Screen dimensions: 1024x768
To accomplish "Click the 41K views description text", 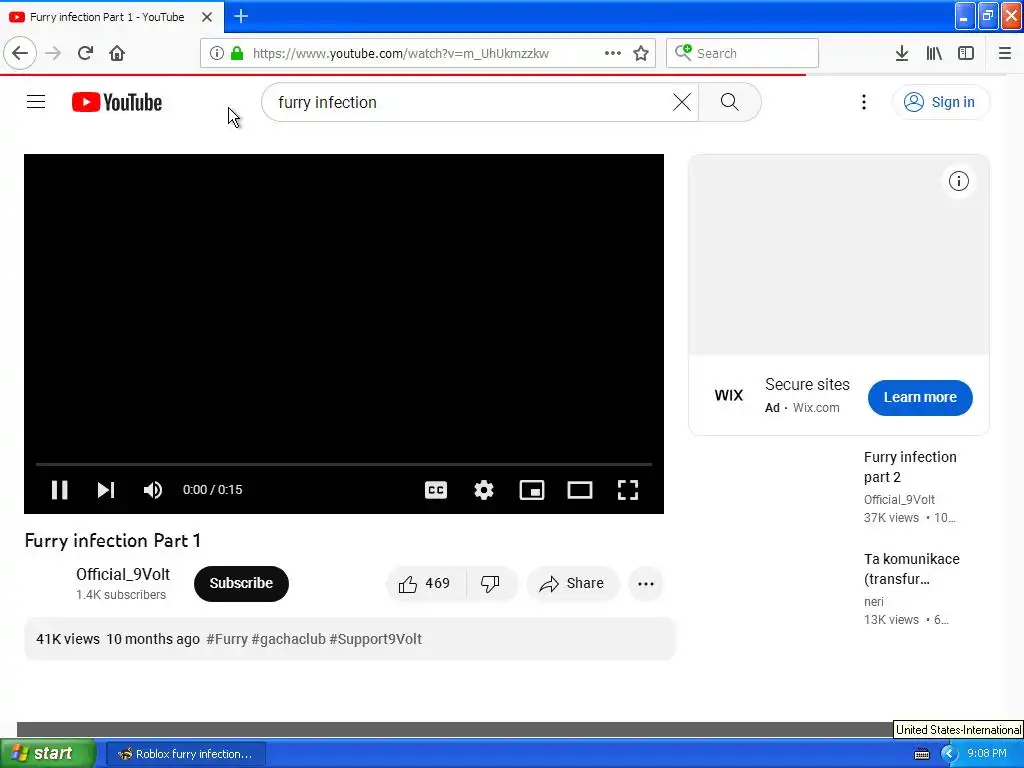I will pyautogui.click(x=67, y=639).
